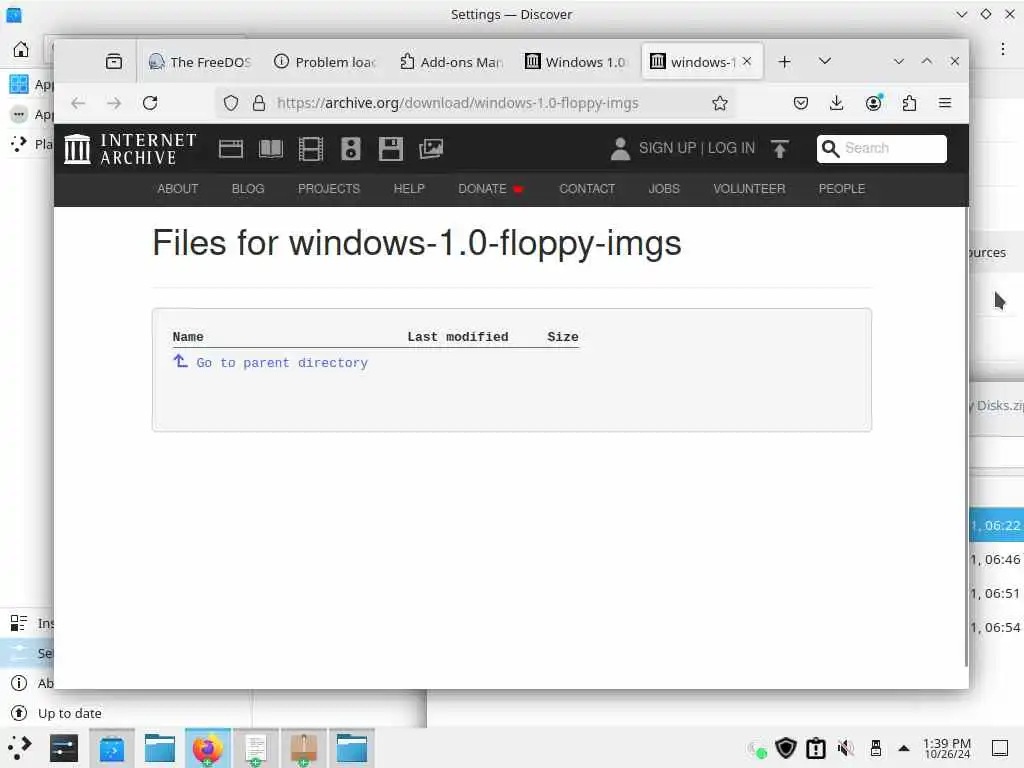This screenshot has width=1024, height=768.
Task: Open the Firefox downloads panel
Action: (x=837, y=103)
